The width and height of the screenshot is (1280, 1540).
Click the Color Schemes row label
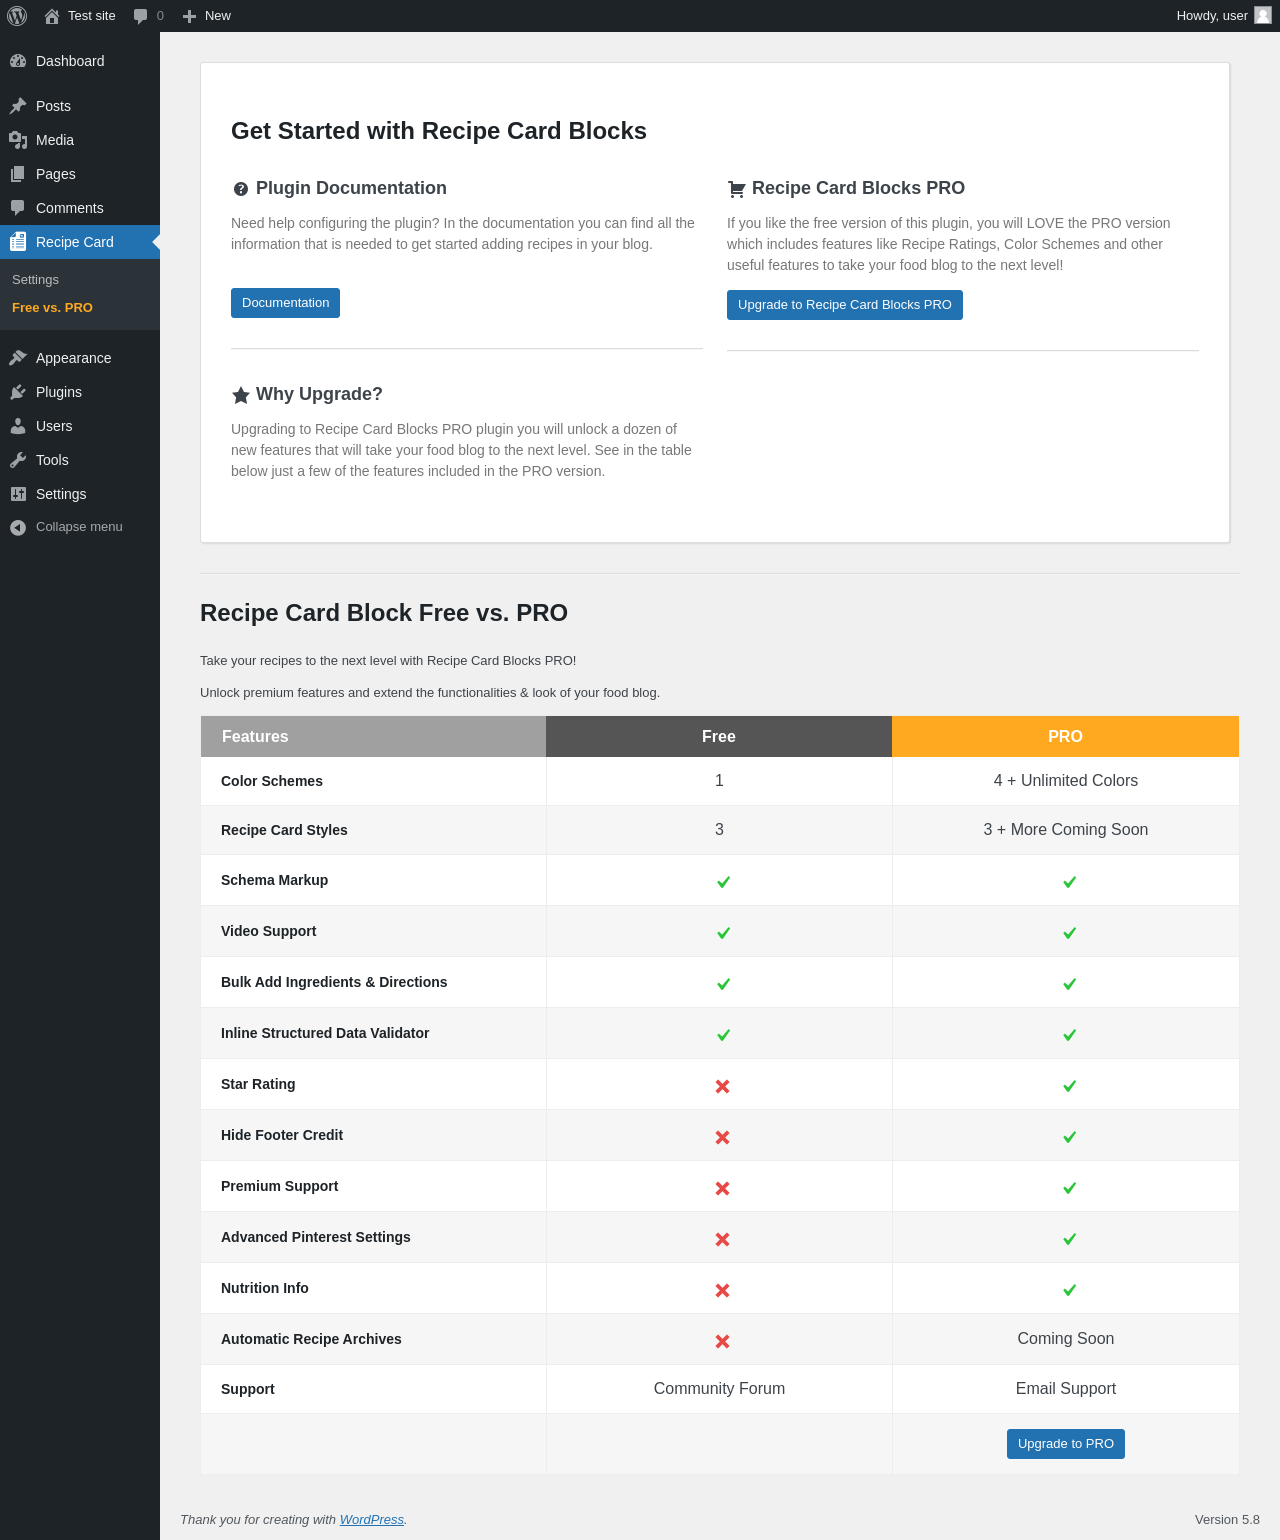click(272, 781)
